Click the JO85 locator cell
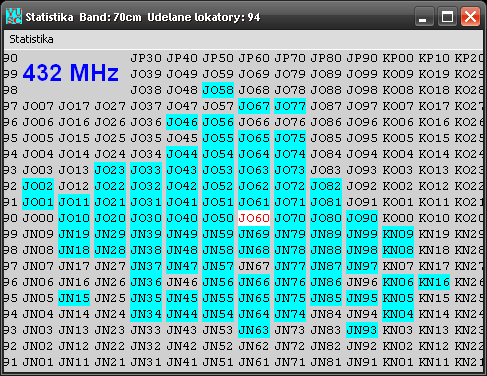This screenshot has height=376, width=487. point(326,138)
